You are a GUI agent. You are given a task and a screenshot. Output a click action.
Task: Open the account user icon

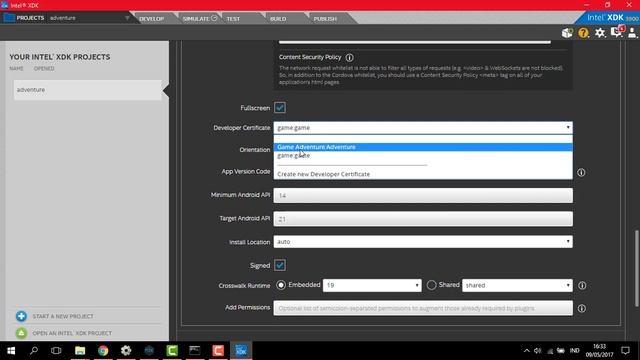point(632,33)
